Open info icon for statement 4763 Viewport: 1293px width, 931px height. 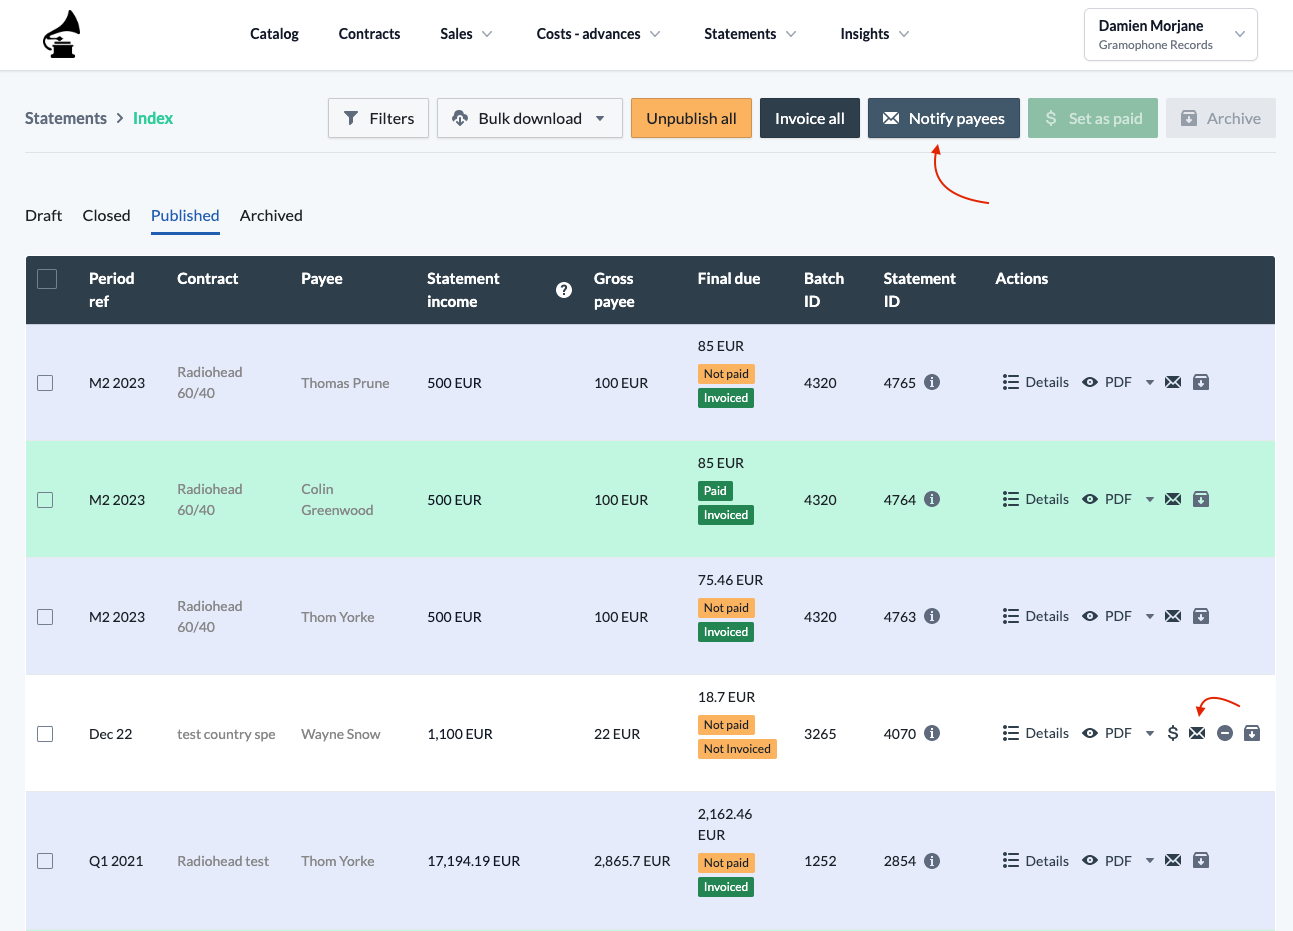[932, 616]
